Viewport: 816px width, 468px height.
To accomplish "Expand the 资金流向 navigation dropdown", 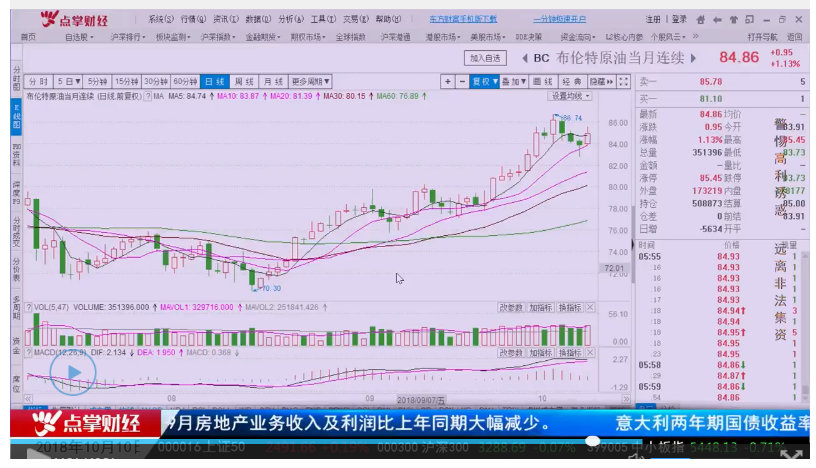I will click(578, 37).
